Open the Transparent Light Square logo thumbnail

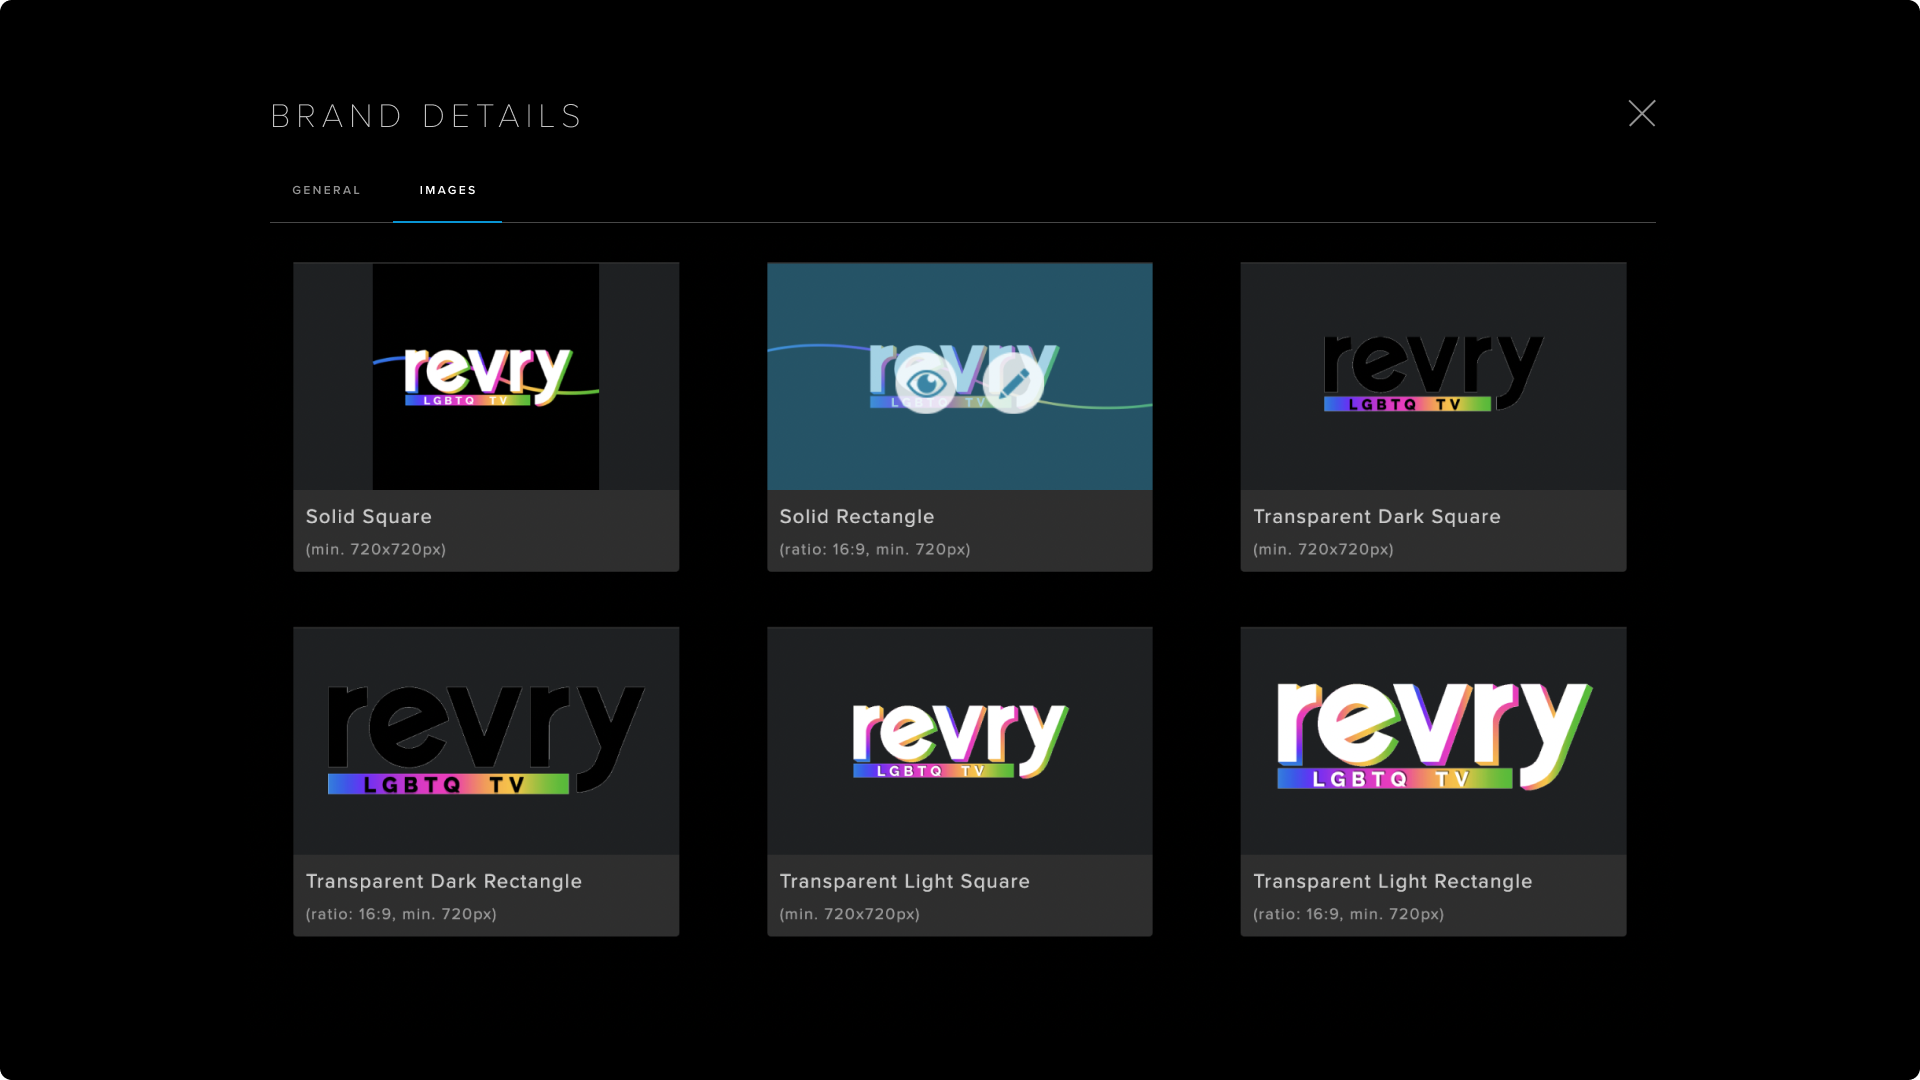(x=960, y=741)
